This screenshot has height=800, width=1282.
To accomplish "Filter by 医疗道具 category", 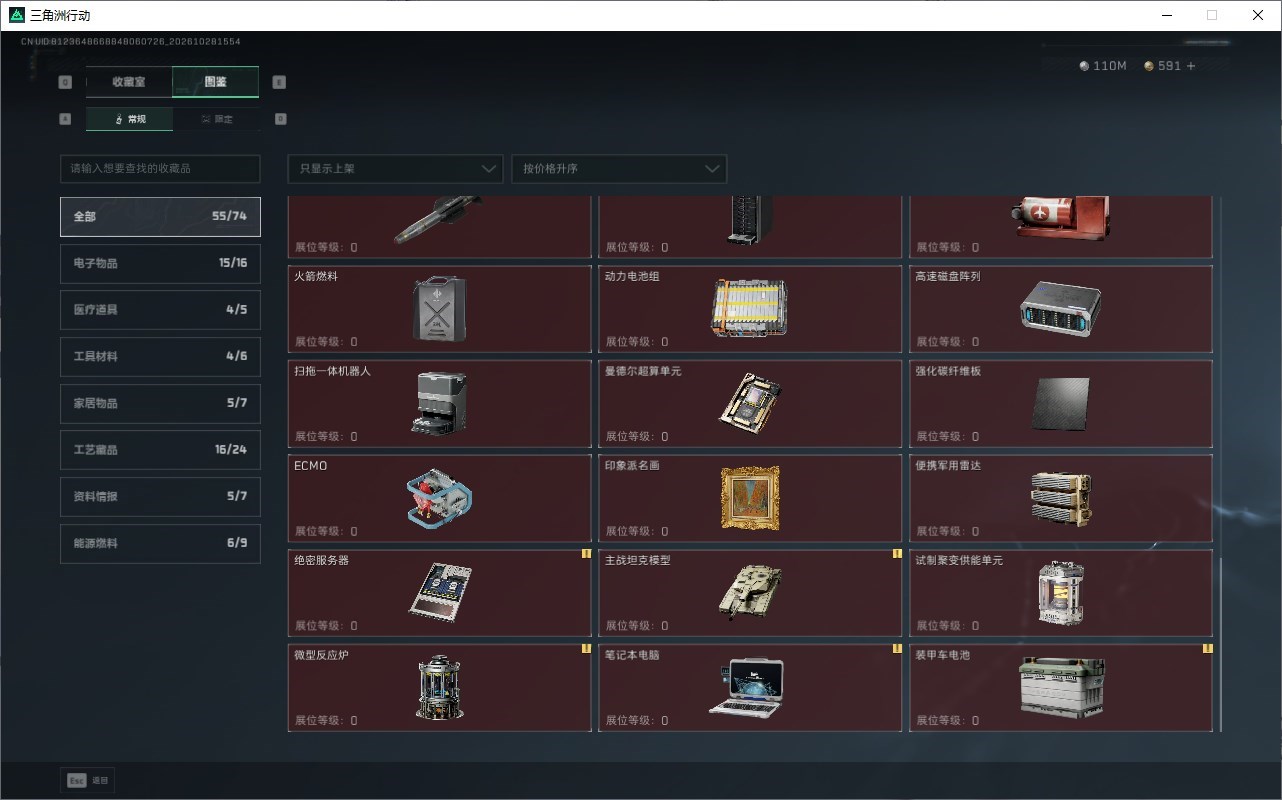I will point(160,310).
